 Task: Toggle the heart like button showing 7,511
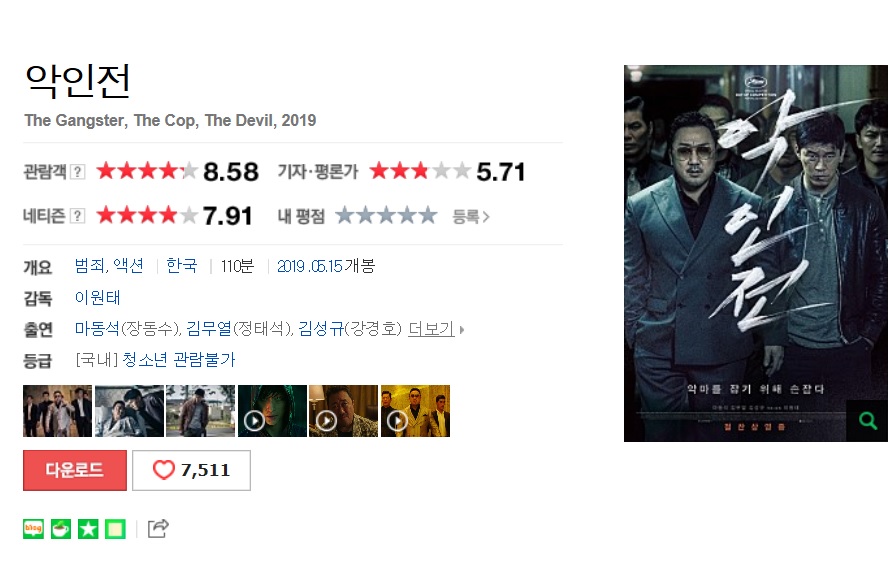pyautogui.click(x=192, y=470)
